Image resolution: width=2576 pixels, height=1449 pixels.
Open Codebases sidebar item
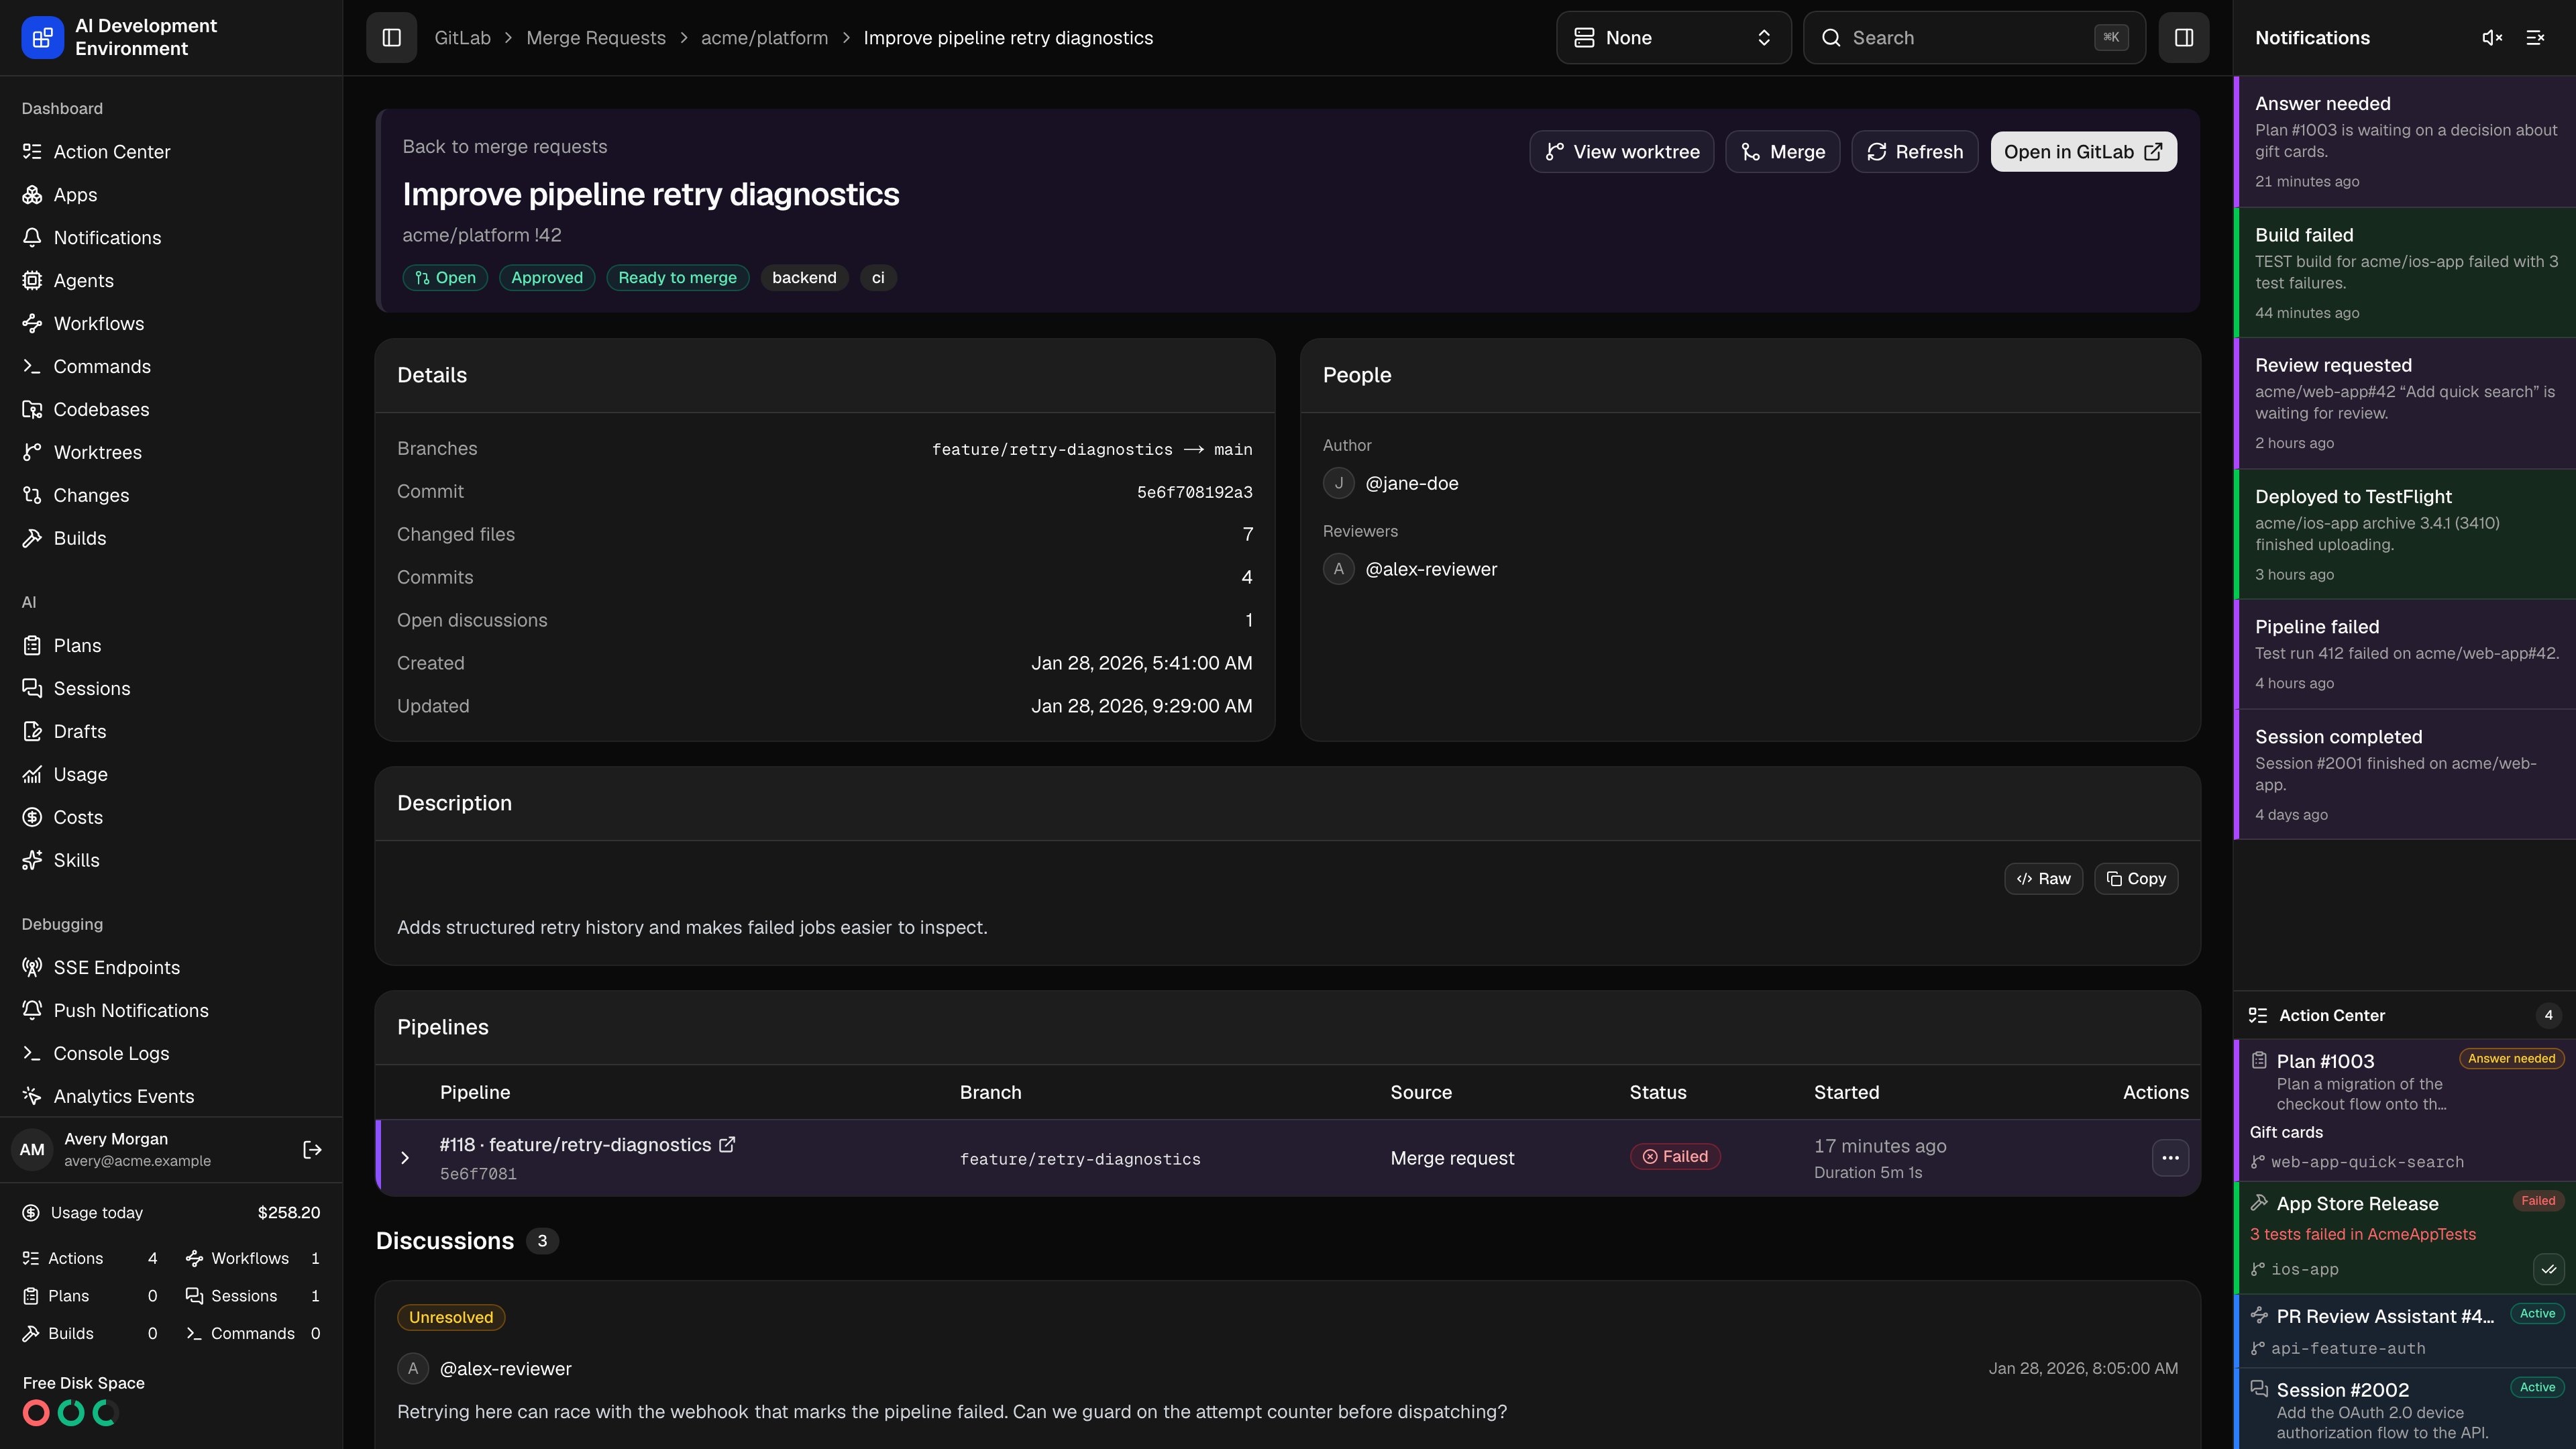click(x=171, y=410)
